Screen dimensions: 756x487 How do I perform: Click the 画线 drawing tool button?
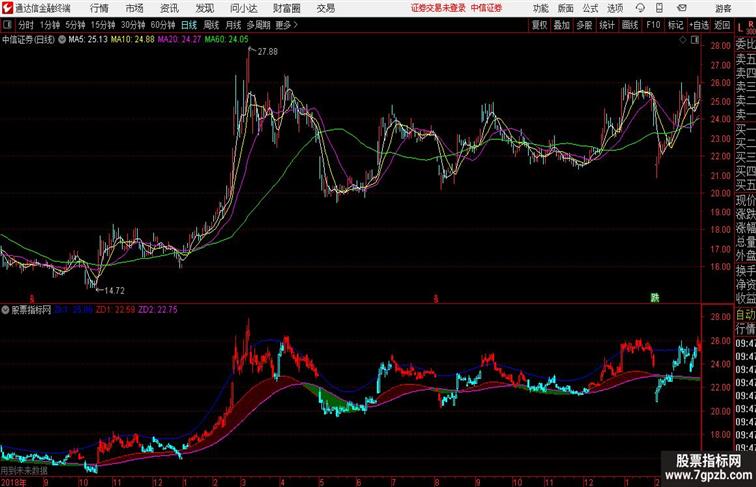click(x=630, y=25)
